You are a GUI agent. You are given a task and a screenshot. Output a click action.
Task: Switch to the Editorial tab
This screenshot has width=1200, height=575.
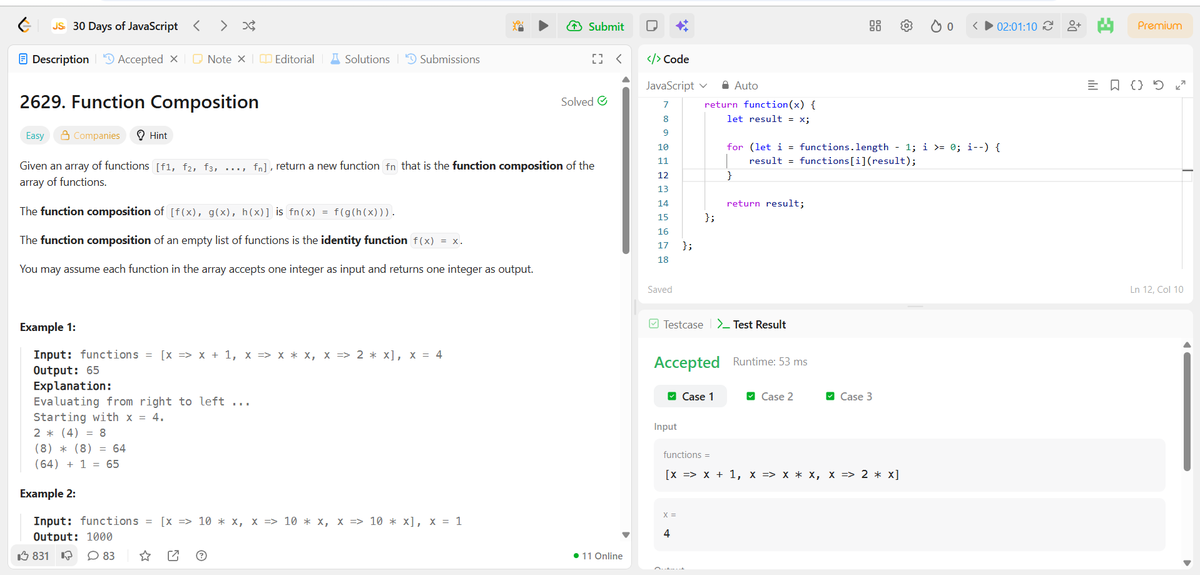click(287, 59)
